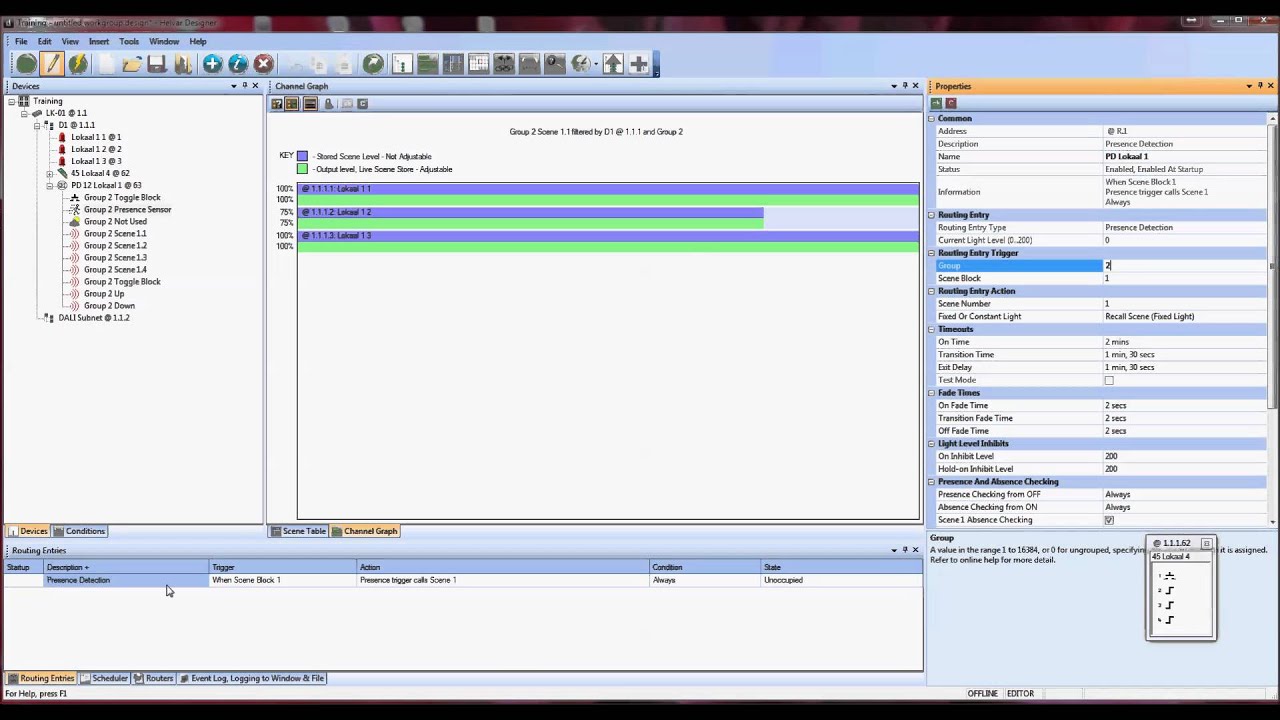Collapse the PD 12 Lokaal 1 @ 63 node
The width and height of the screenshot is (1280, 720).
[50, 185]
